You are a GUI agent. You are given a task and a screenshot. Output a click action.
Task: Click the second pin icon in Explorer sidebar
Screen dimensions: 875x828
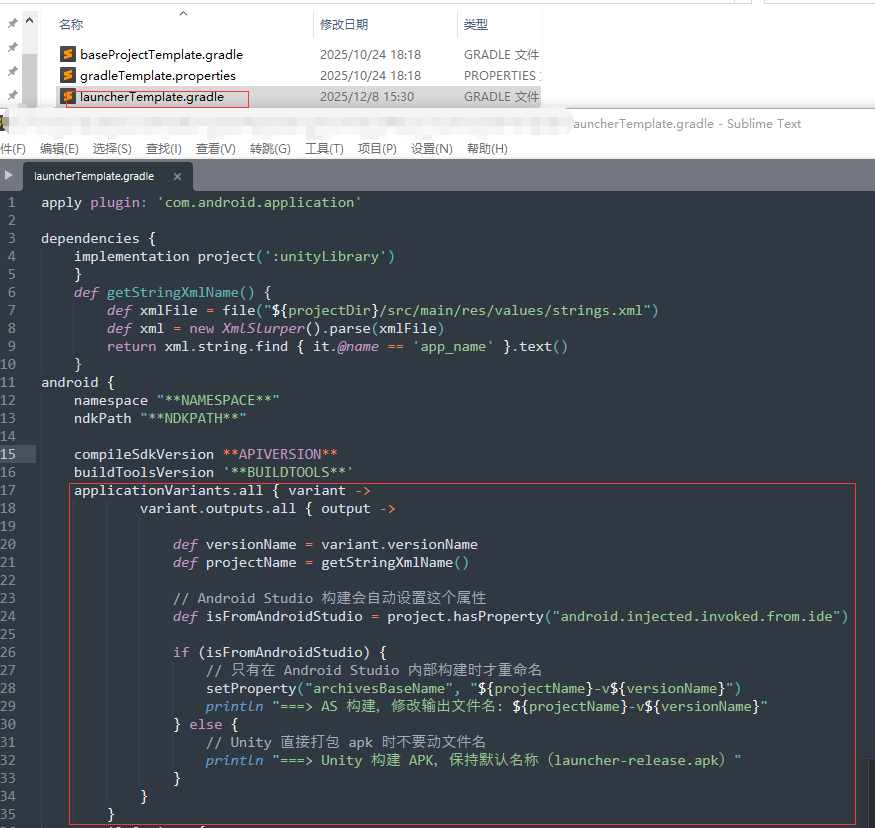(12, 47)
